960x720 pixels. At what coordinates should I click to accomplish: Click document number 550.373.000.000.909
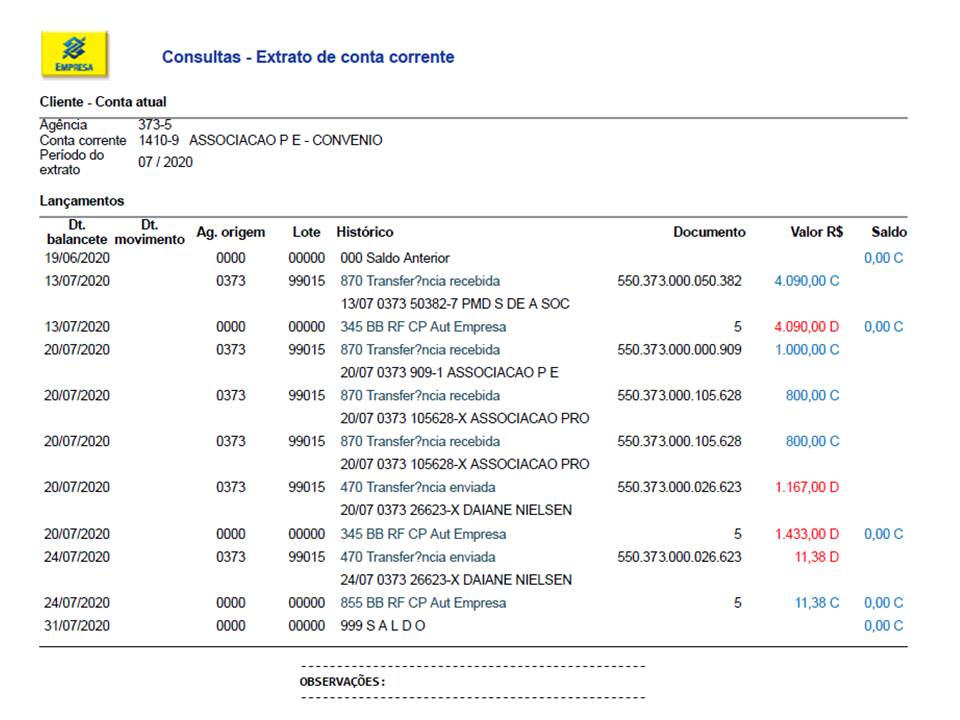pyautogui.click(x=680, y=350)
